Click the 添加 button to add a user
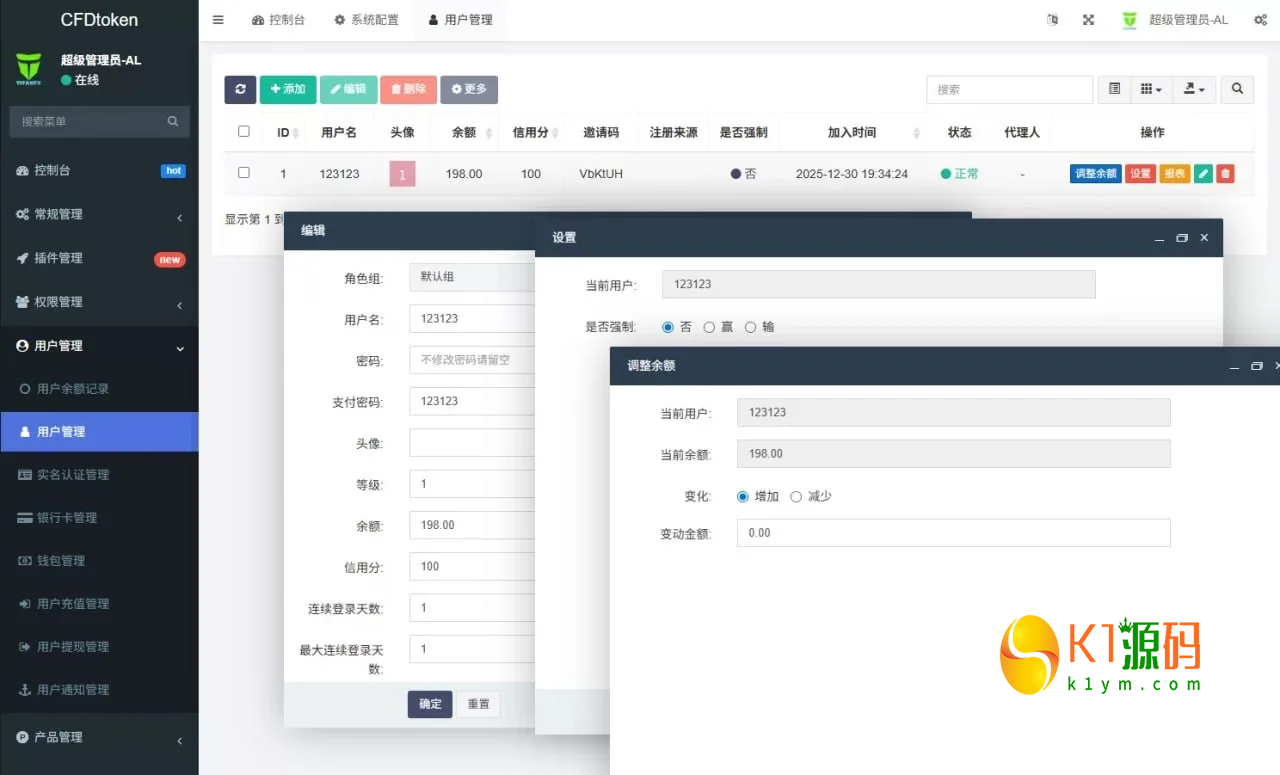Image resolution: width=1280 pixels, height=775 pixels. [288, 89]
